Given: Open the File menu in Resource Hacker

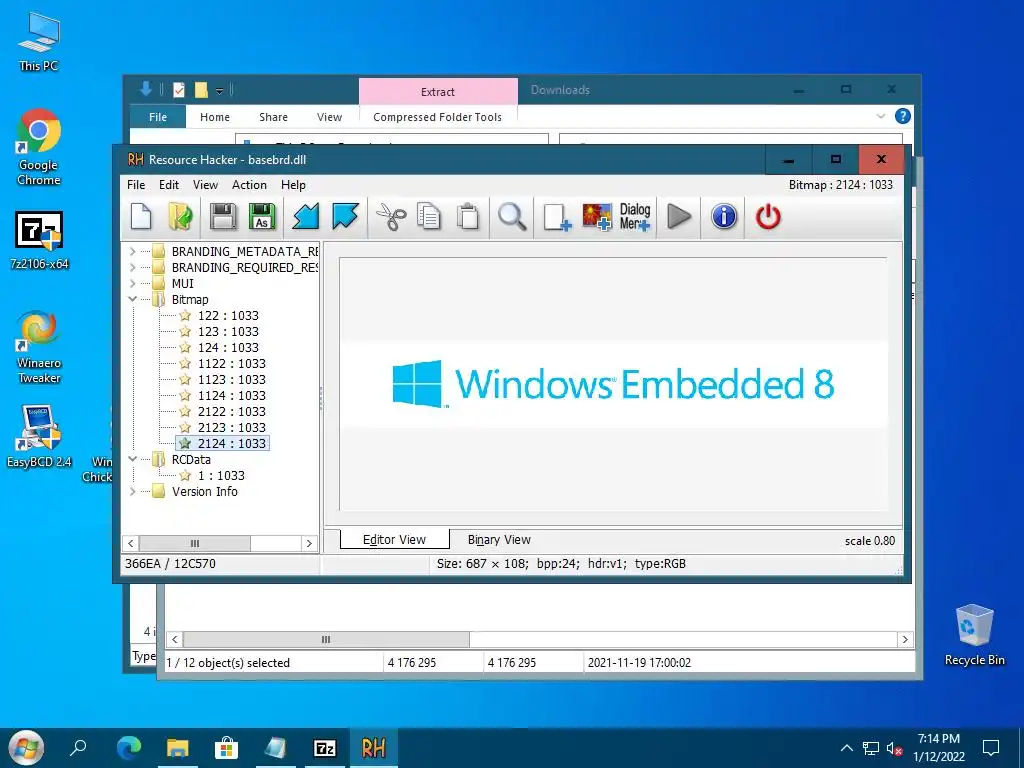Looking at the screenshot, I should [136, 185].
